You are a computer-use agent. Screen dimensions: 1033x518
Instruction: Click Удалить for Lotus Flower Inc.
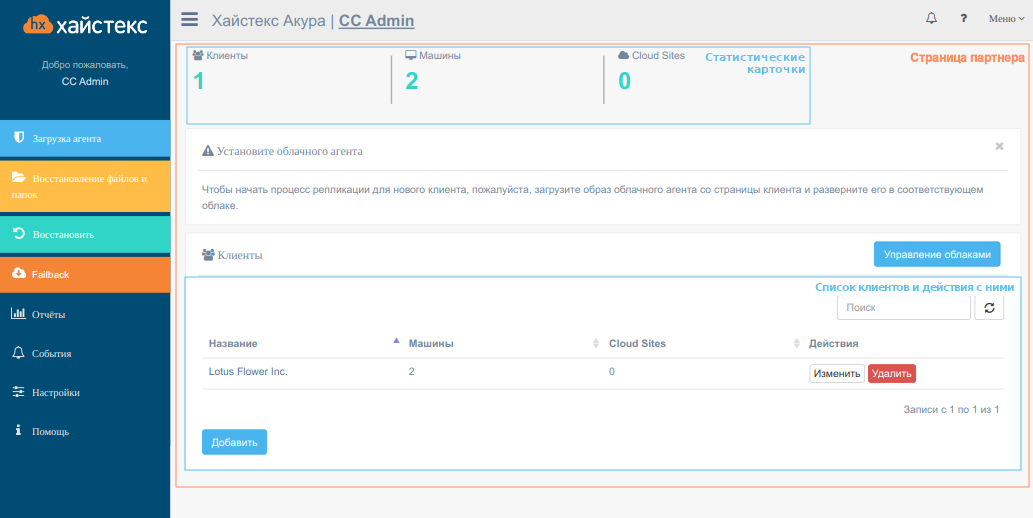891,374
